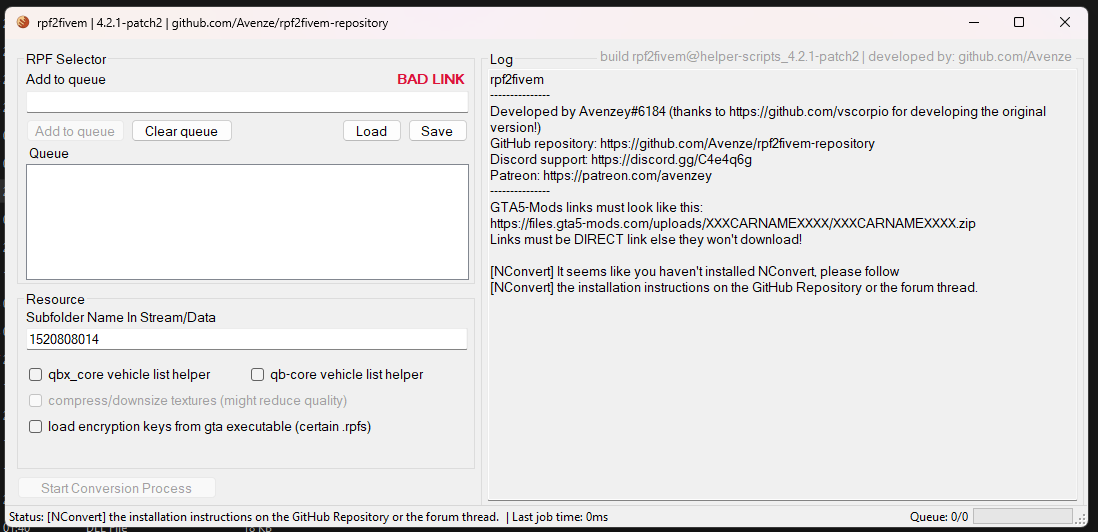This screenshot has width=1098, height=532.
Task: Click the Save button
Action: (437, 131)
